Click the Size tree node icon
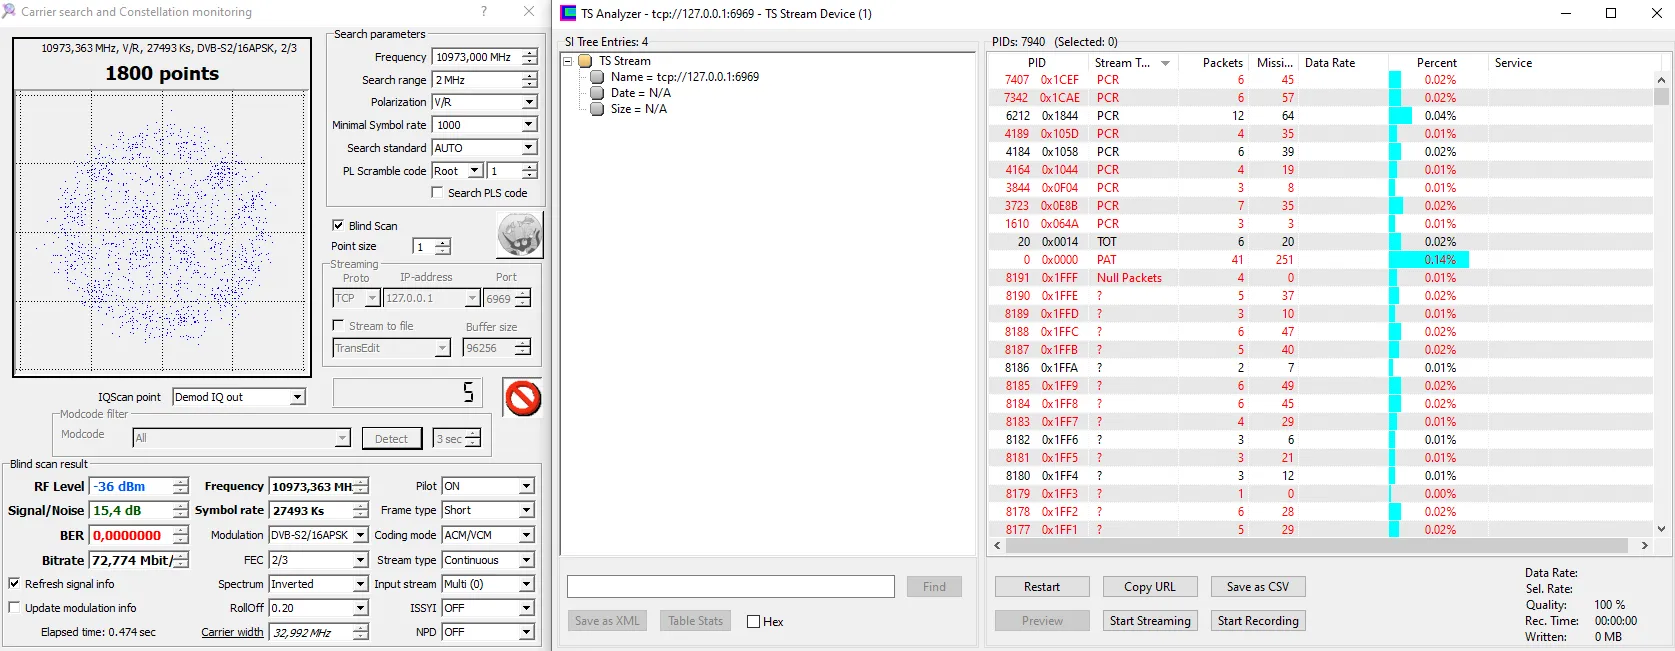 click(x=597, y=109)
